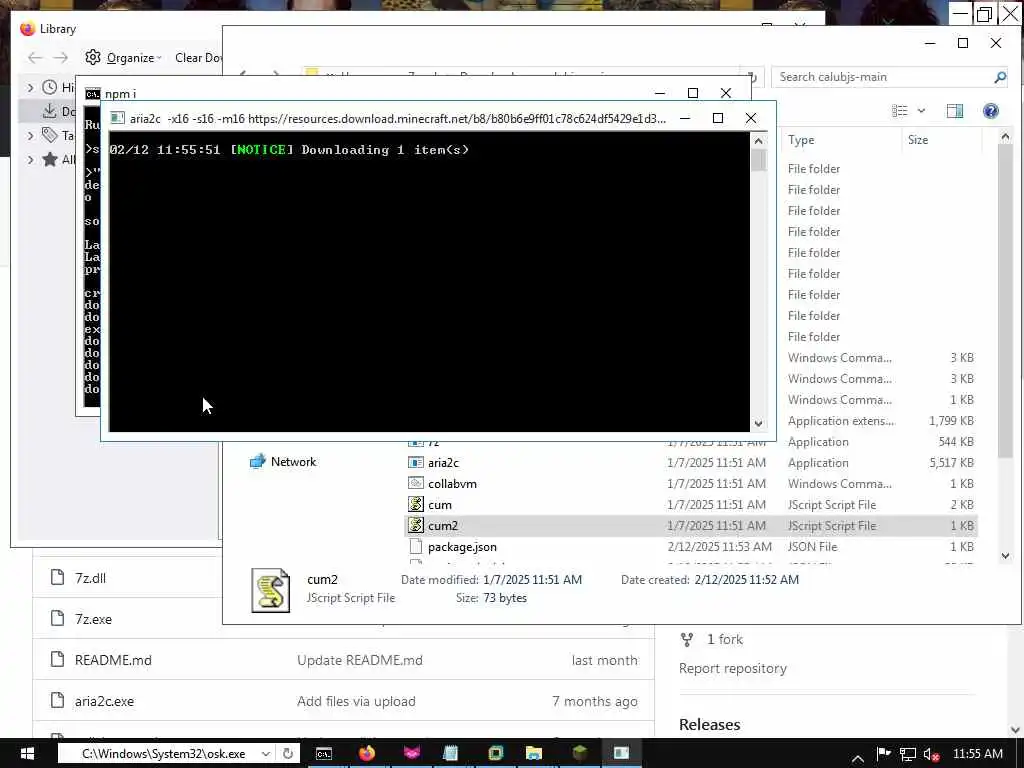This screenshot has height=768, width=1024.
Task: Click the Update README.md commit message
Action: 360,660
